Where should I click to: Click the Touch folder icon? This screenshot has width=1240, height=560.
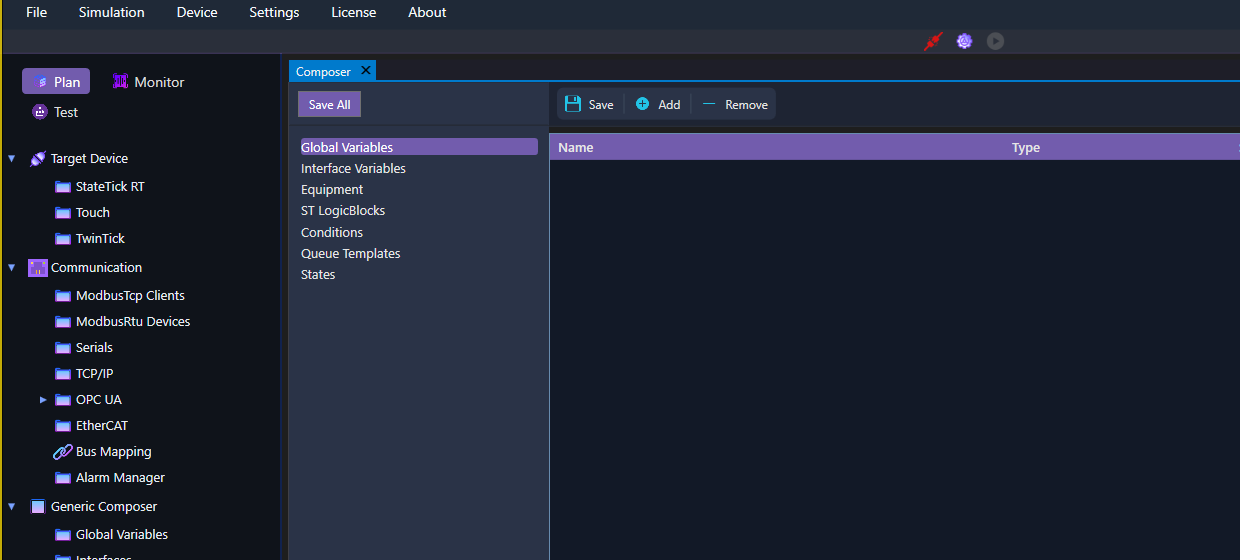click(63, 212)
